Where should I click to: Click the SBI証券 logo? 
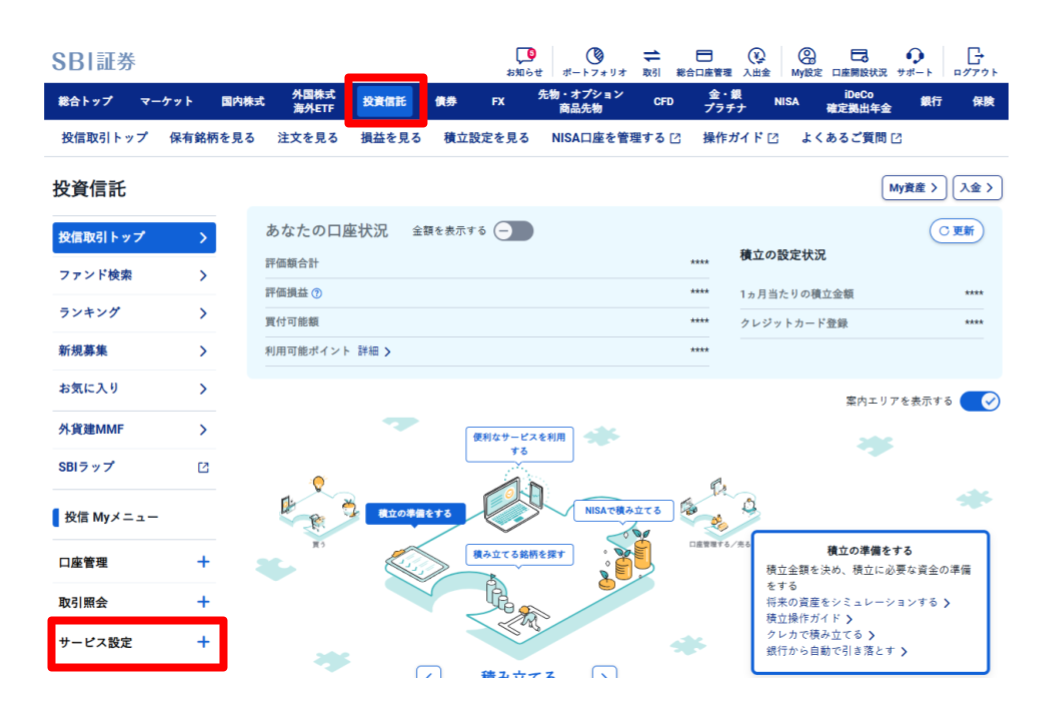coord(94,61)
